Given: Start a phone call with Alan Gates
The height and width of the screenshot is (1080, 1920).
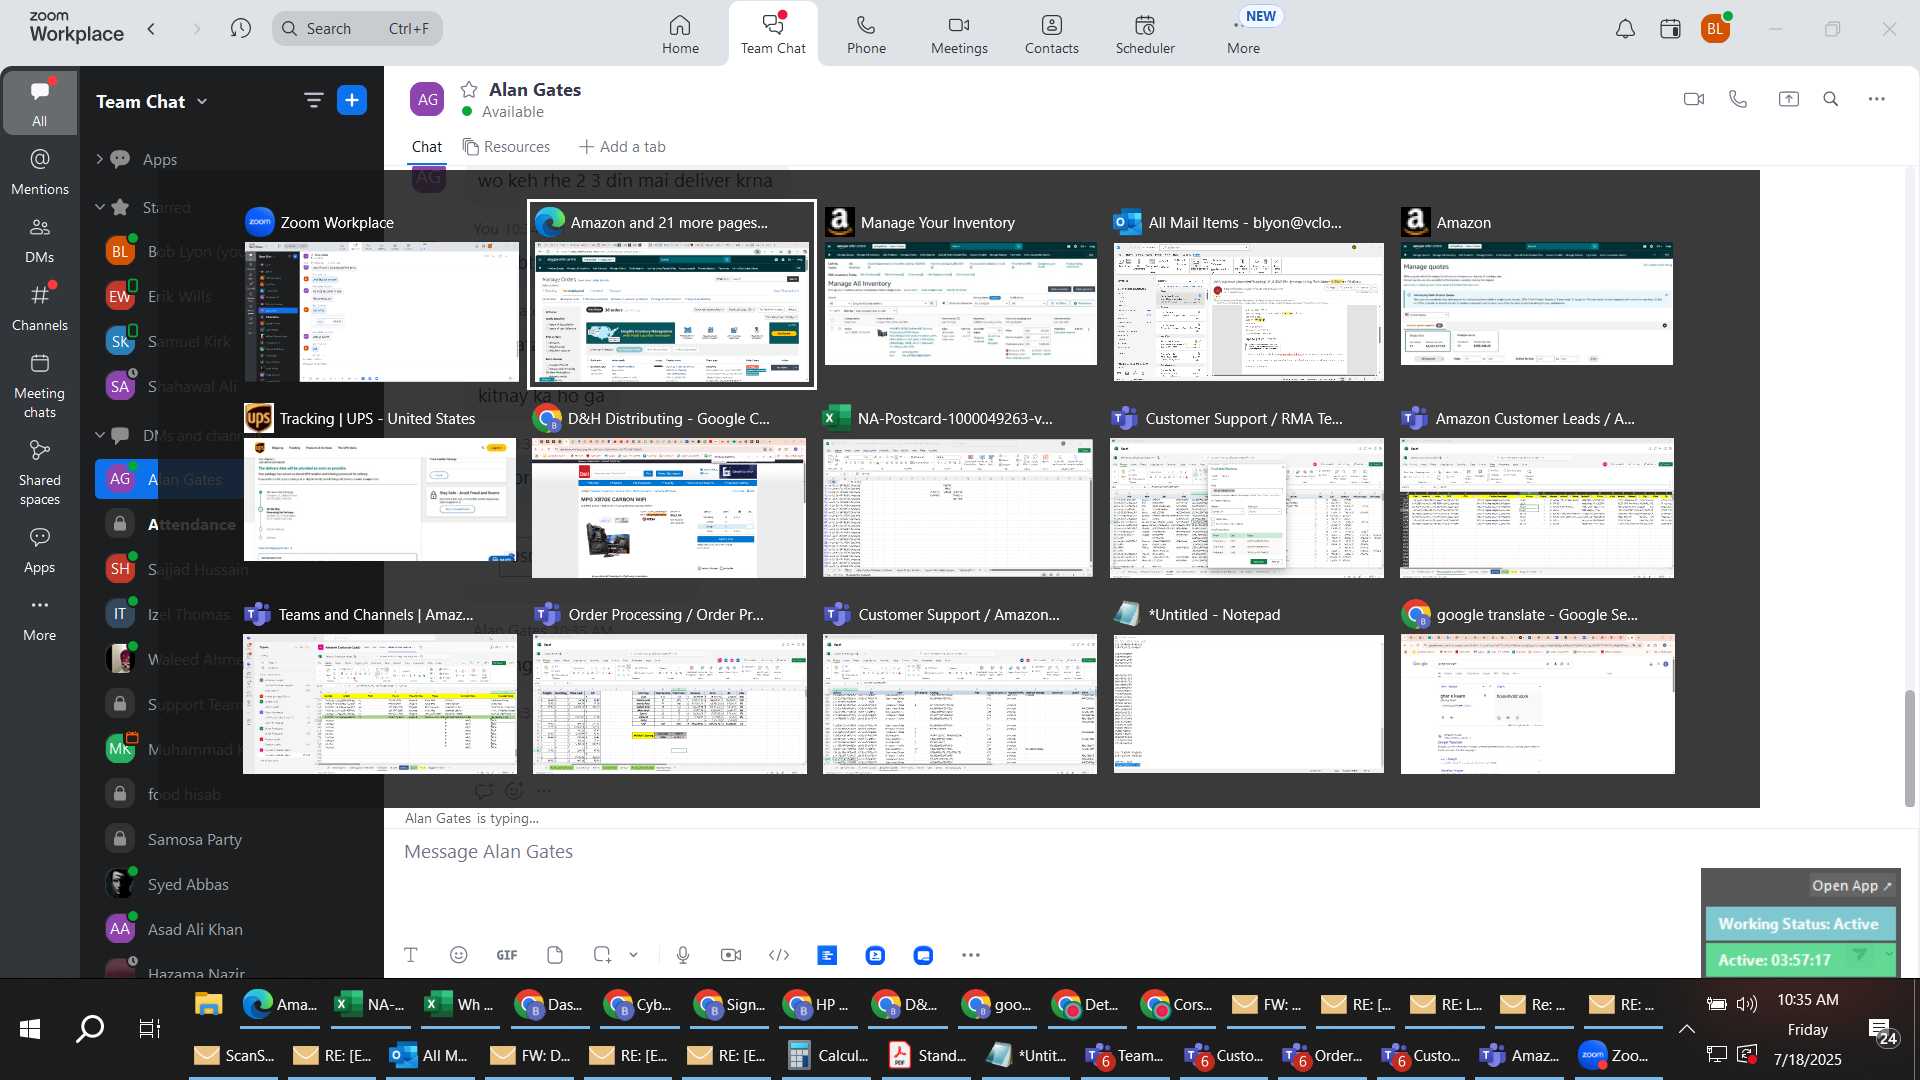Looking at the screenshot, I should (x=1738, y=99).
